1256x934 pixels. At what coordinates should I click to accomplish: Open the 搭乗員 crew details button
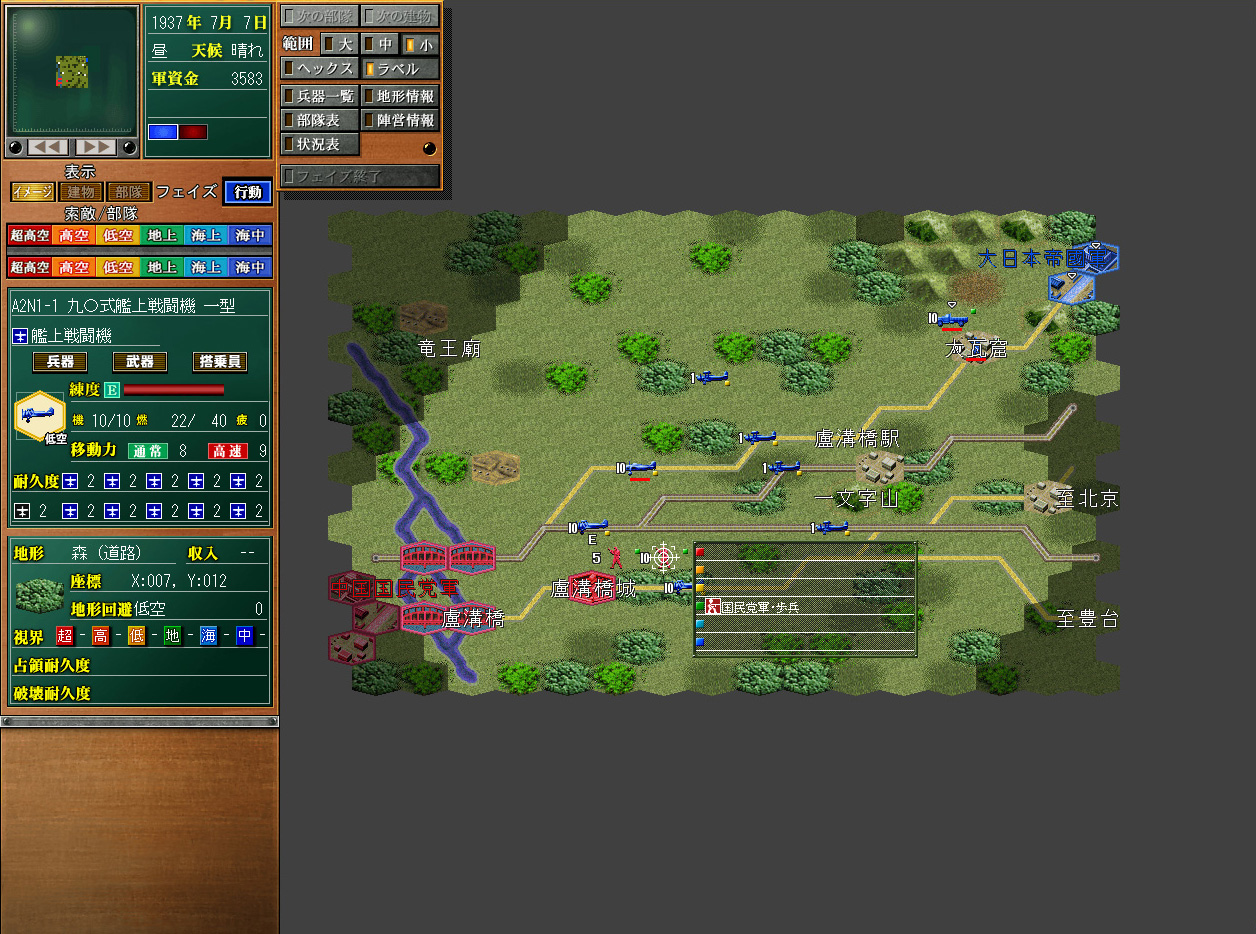pyautogui.click(x=220, y=362)
